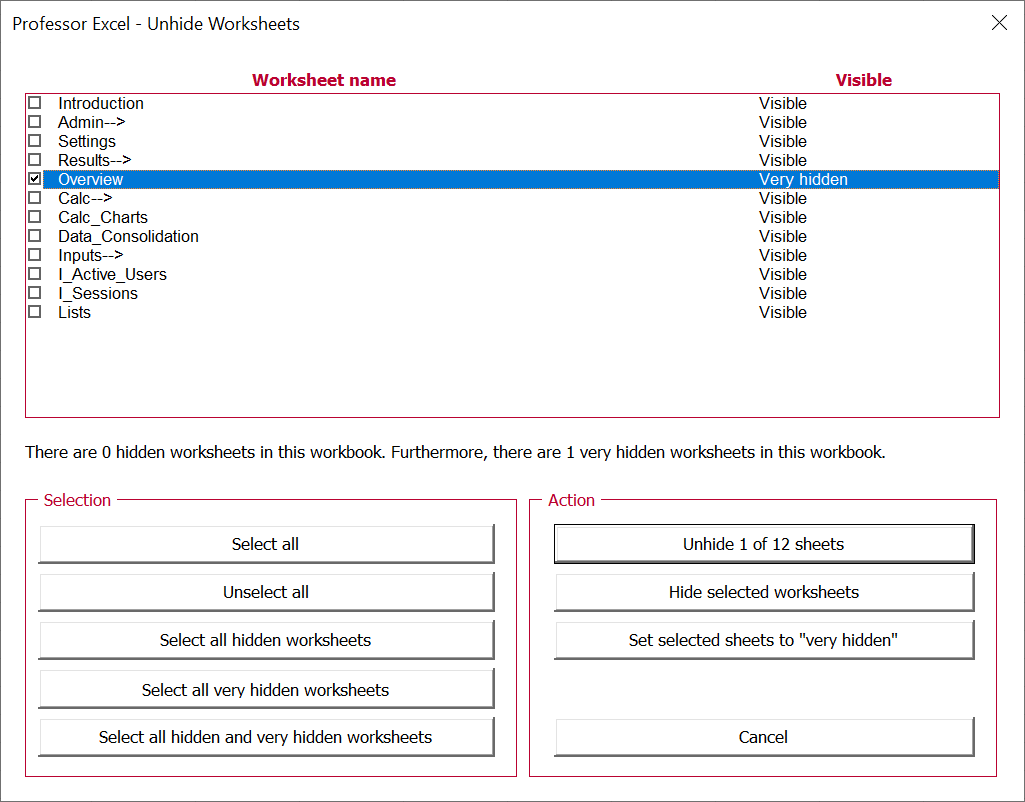Check the Lists worksheet checkbox
This screenshot has height=802, width=1025.
click(34, 312)
